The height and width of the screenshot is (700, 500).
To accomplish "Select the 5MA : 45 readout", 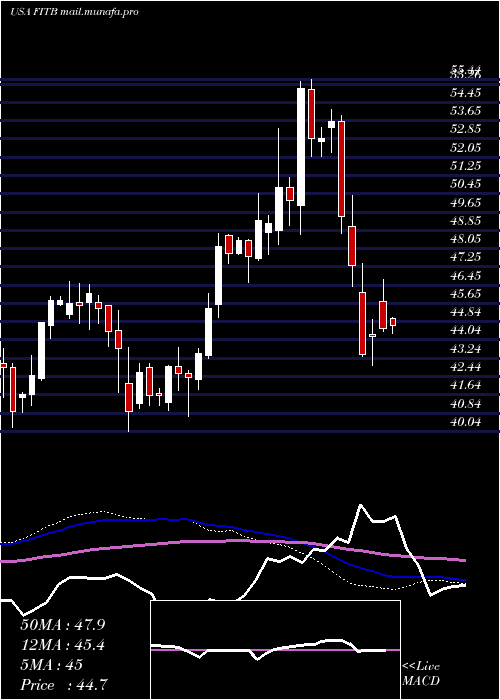I will pyautogui.click(x=52, y=665).
